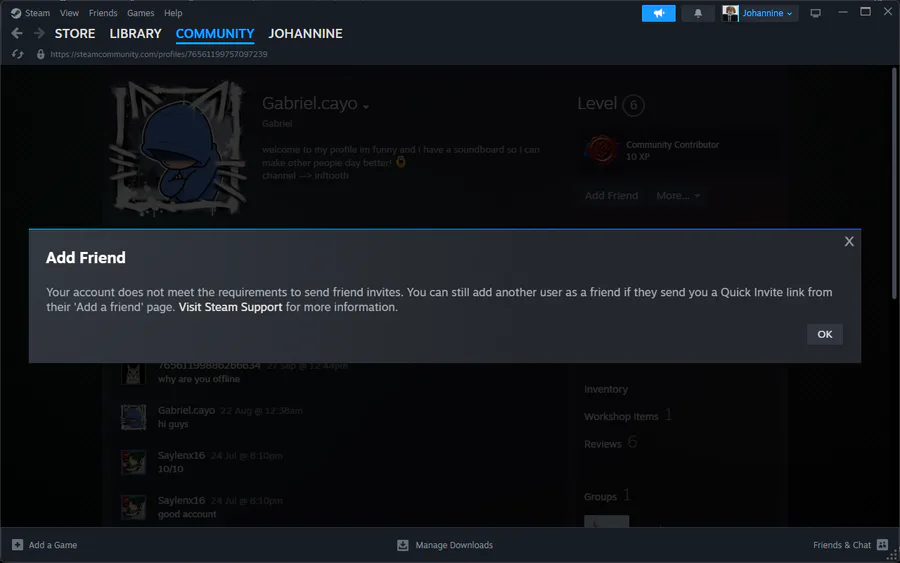Open the Workshop Items link
The image size is (900, 563).
(621, 417)
